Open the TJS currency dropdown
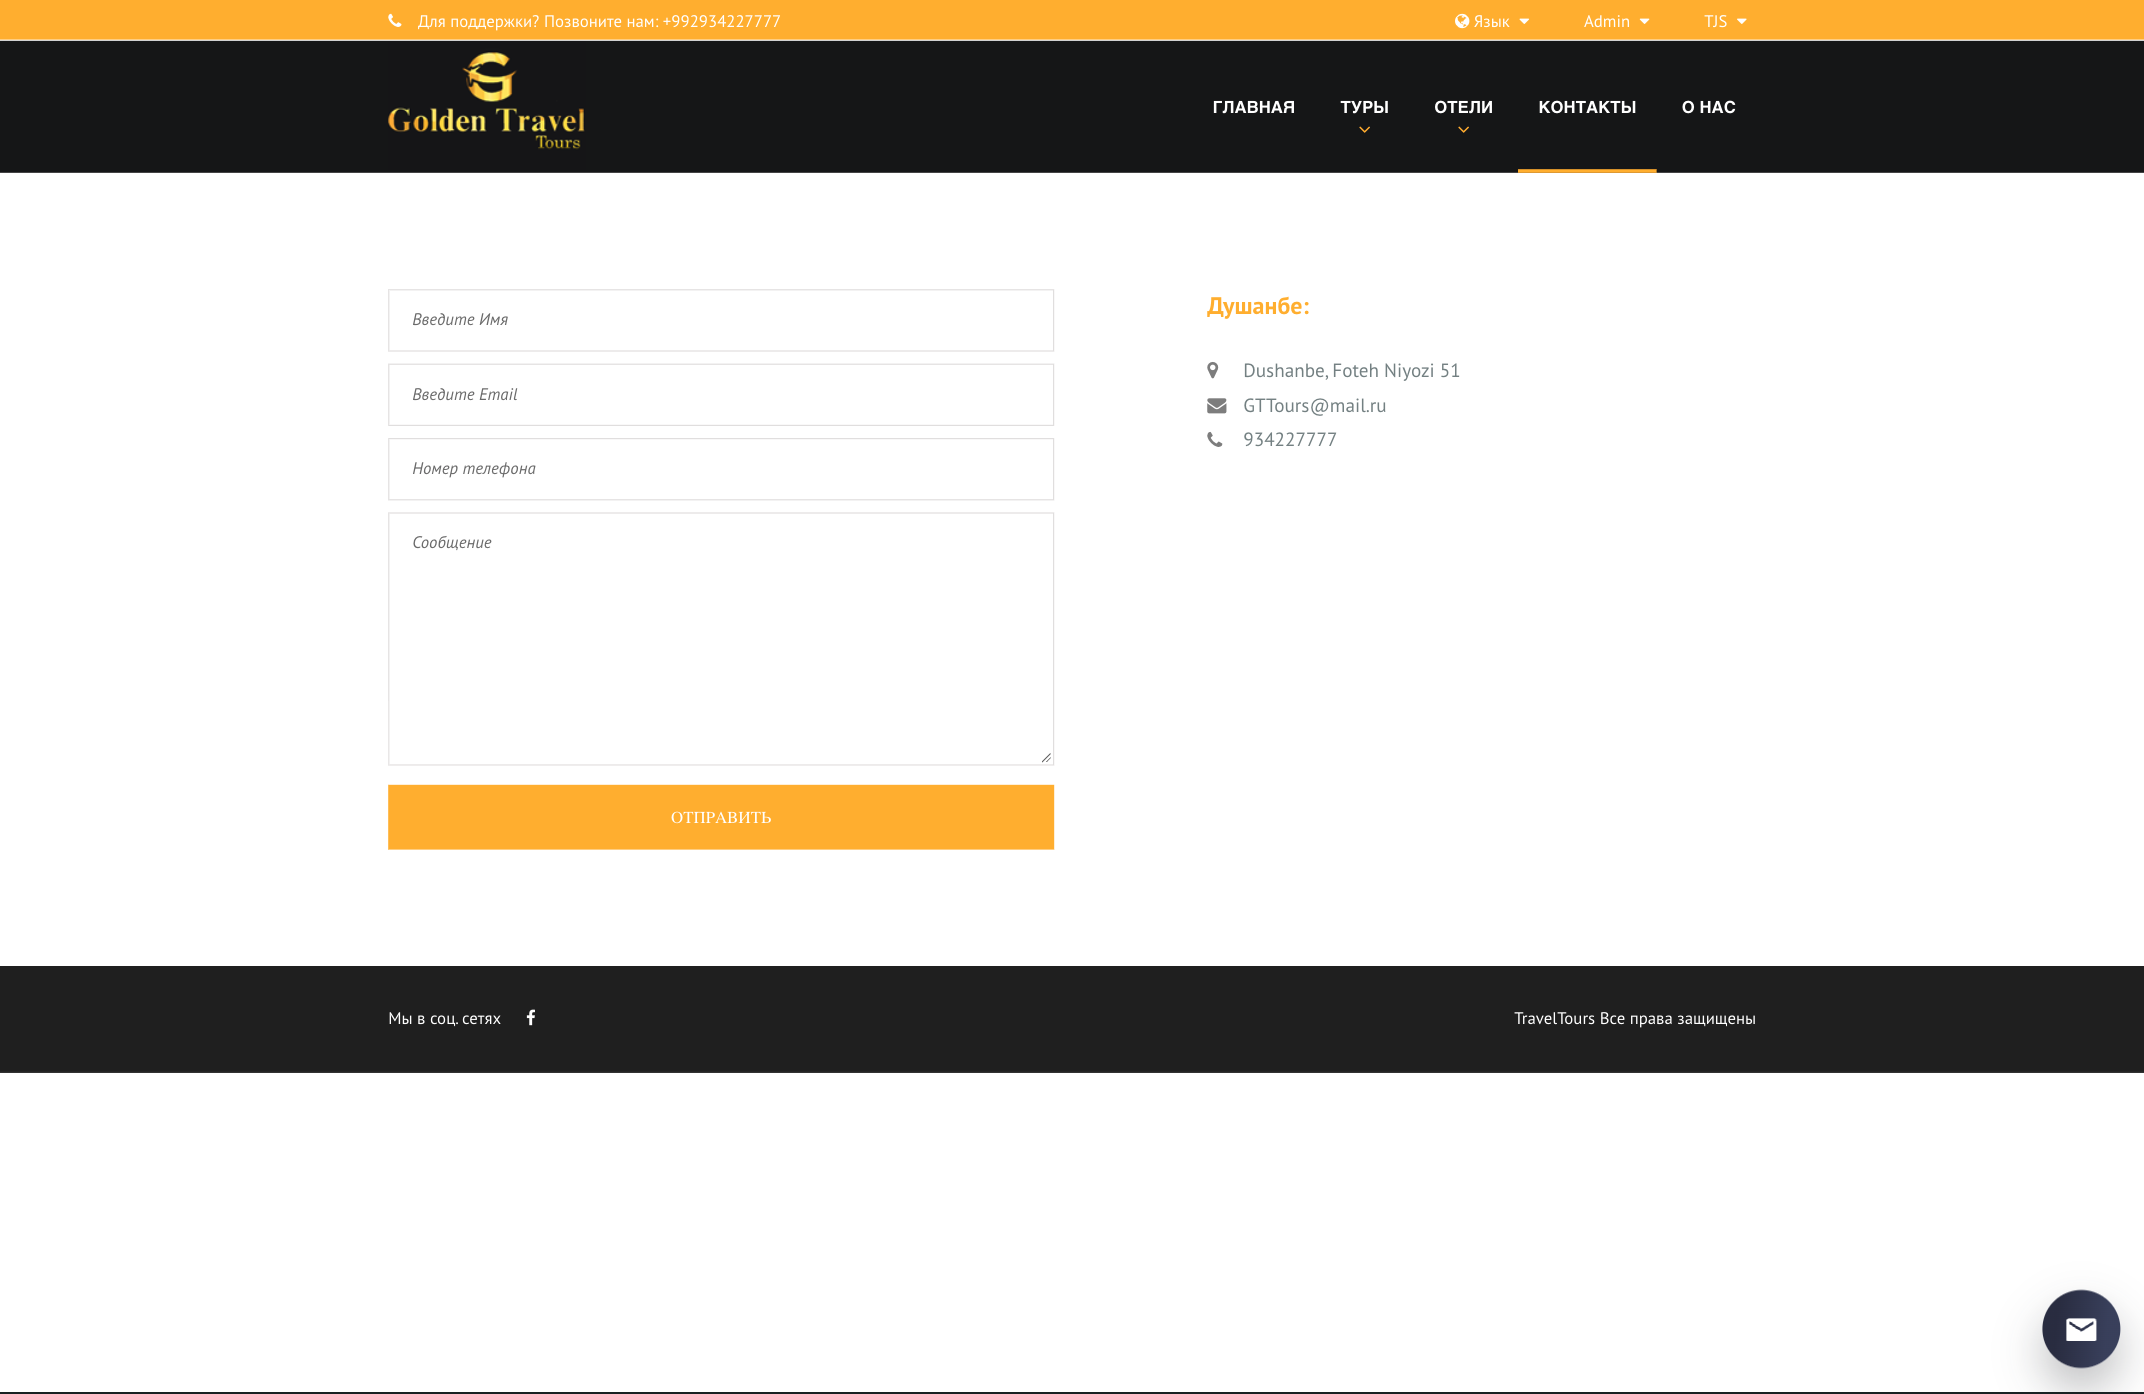 pos(1725,21)
